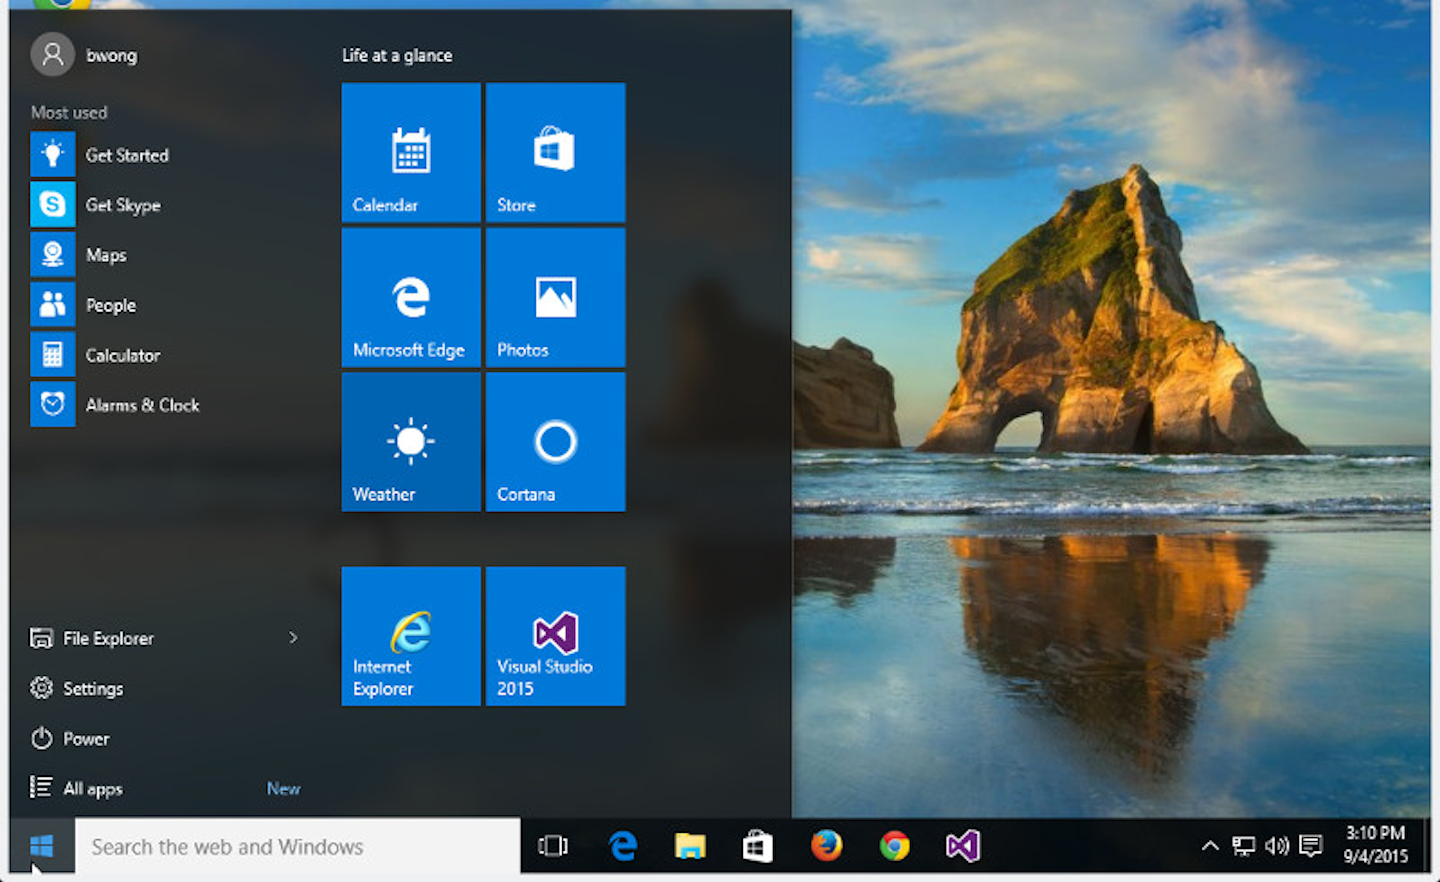Screen dimensions: 1440x882
Task: Show All apps list
Action: click(77, 789)
